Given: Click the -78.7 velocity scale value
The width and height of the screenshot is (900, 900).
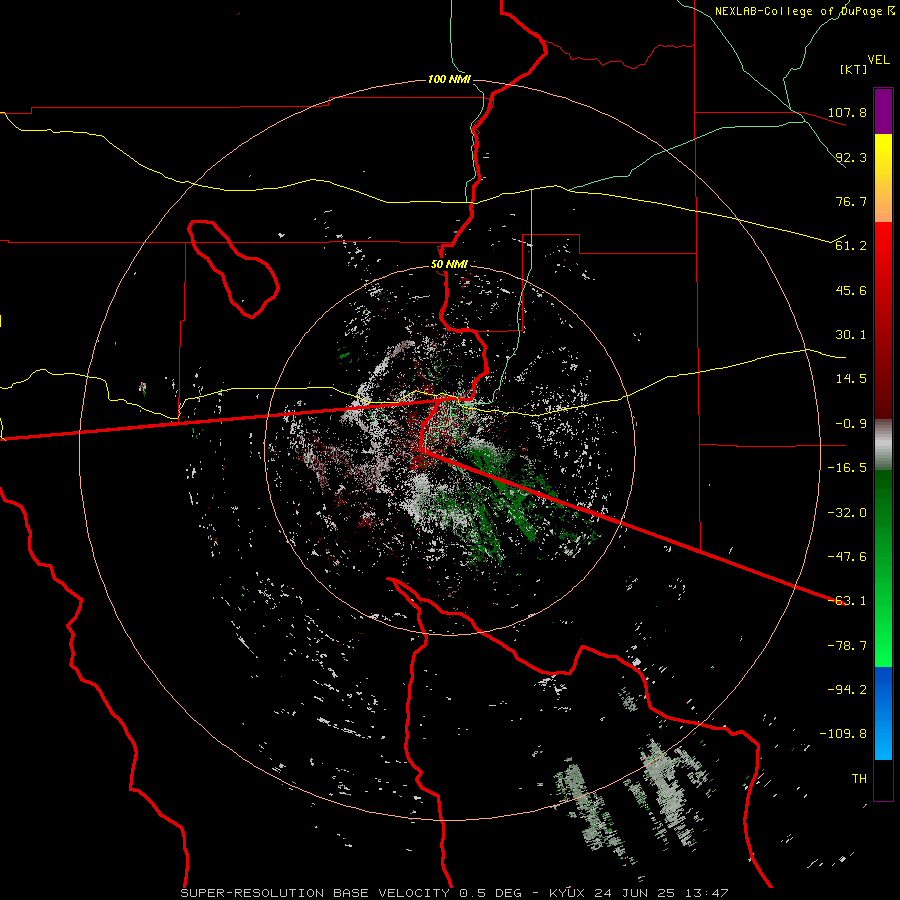Looking at the screenshot, I should [x=847, y=646].
